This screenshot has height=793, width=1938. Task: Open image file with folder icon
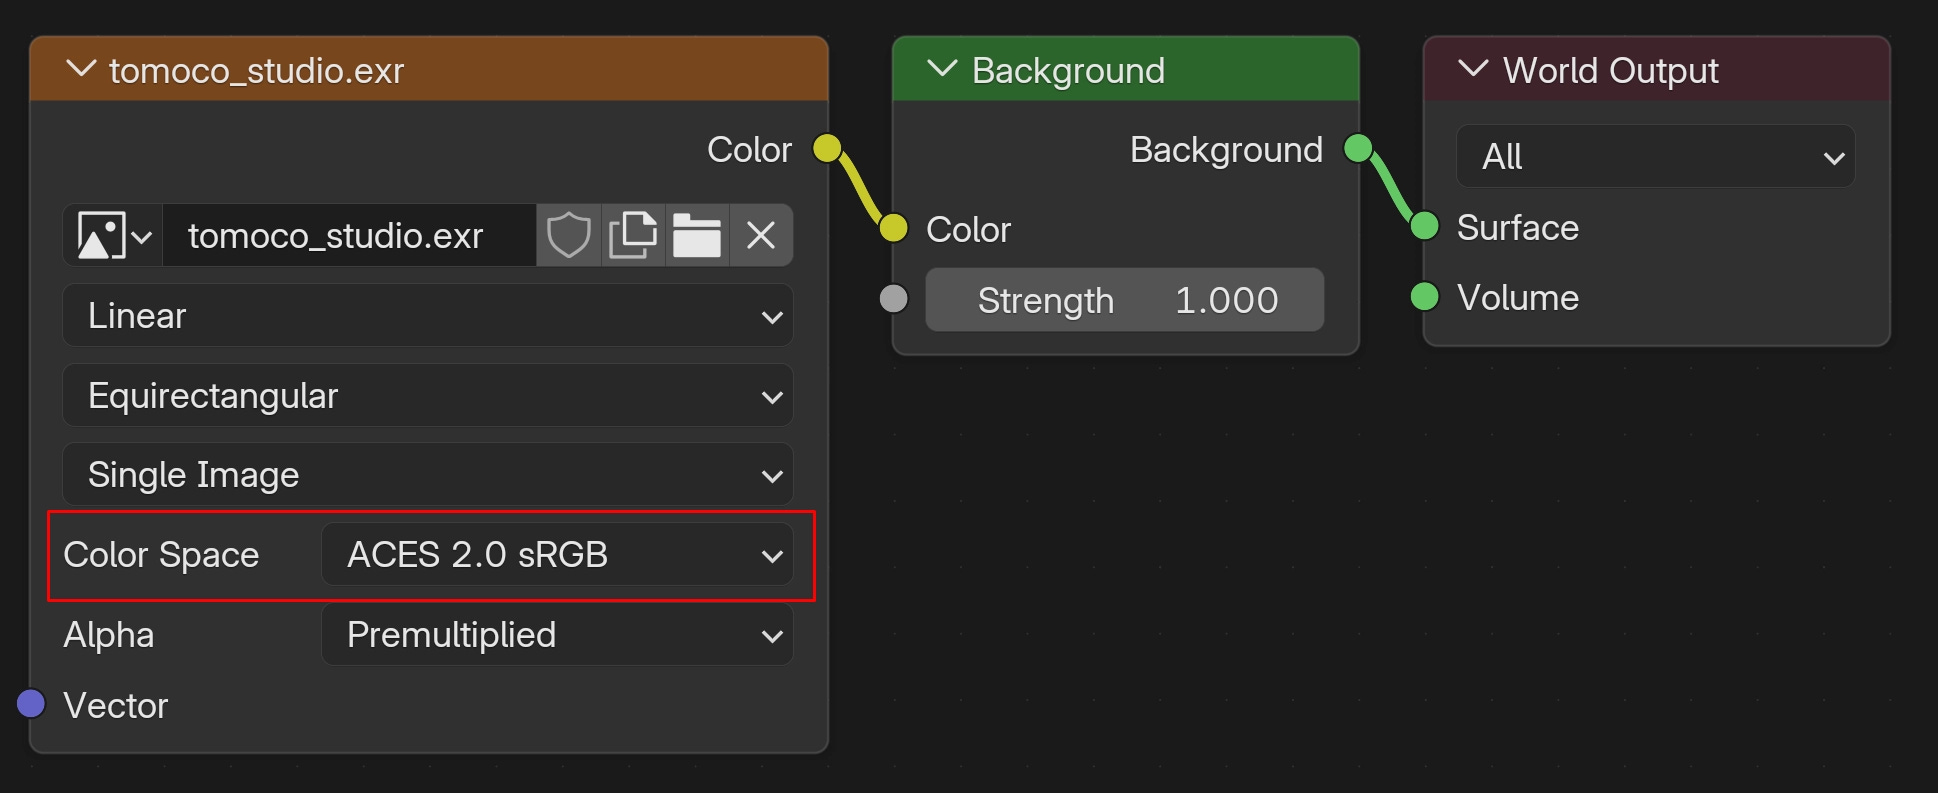coord(697,236)
